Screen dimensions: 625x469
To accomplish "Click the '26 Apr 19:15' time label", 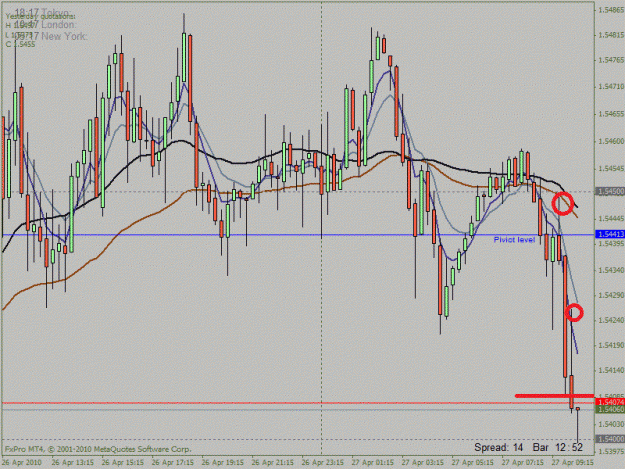I will click(x=222, y=463).
